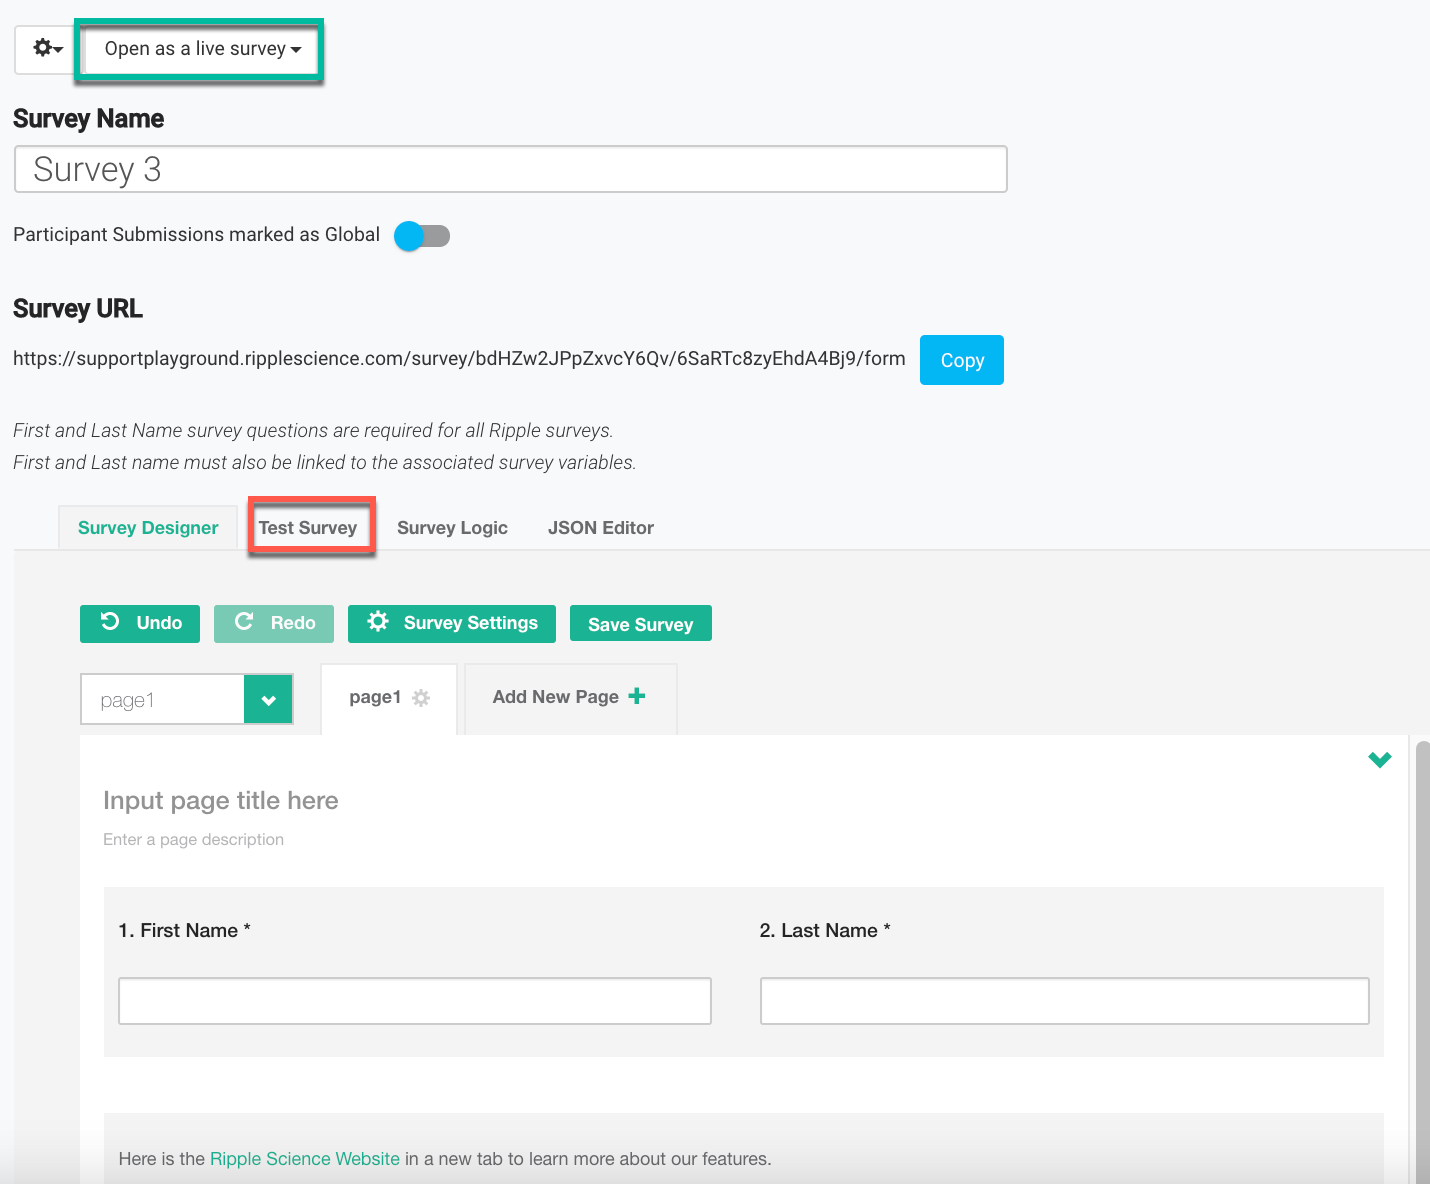Screen dimensions: 1430x1184
Task: Copy the survey URL
Action: click(x=961, y=360)
